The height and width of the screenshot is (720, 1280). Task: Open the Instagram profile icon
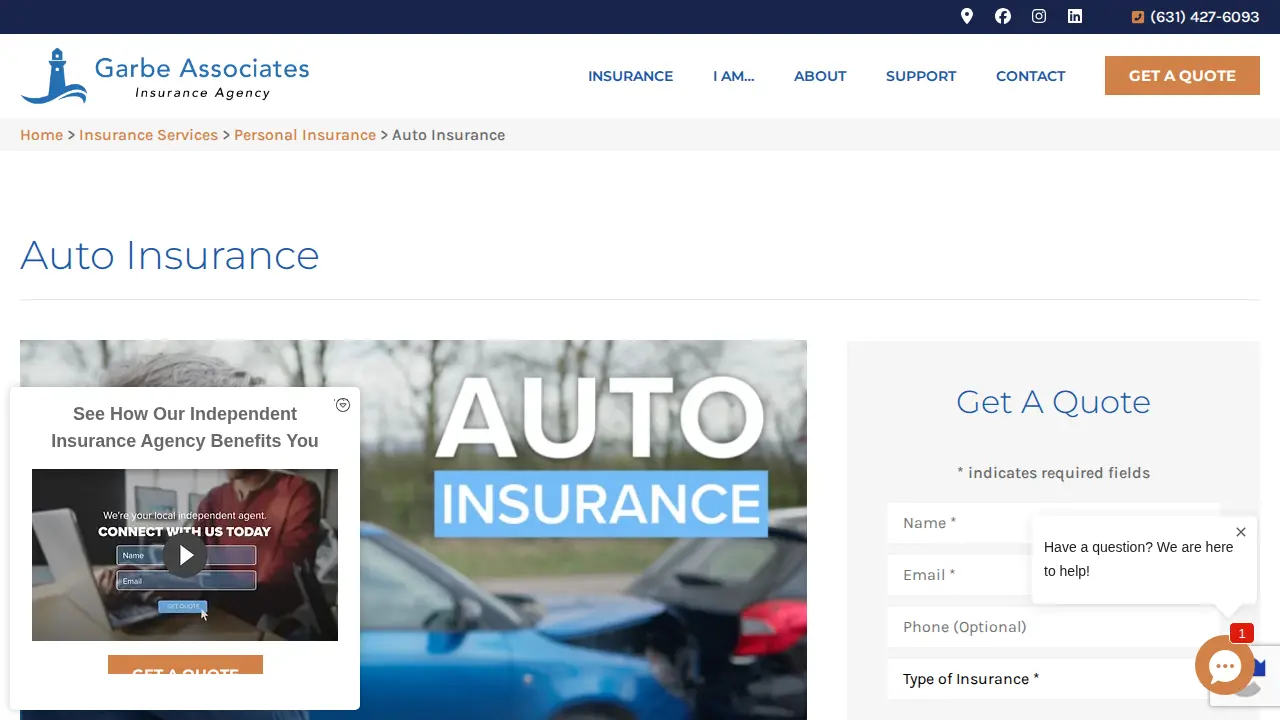[1039, 16]
